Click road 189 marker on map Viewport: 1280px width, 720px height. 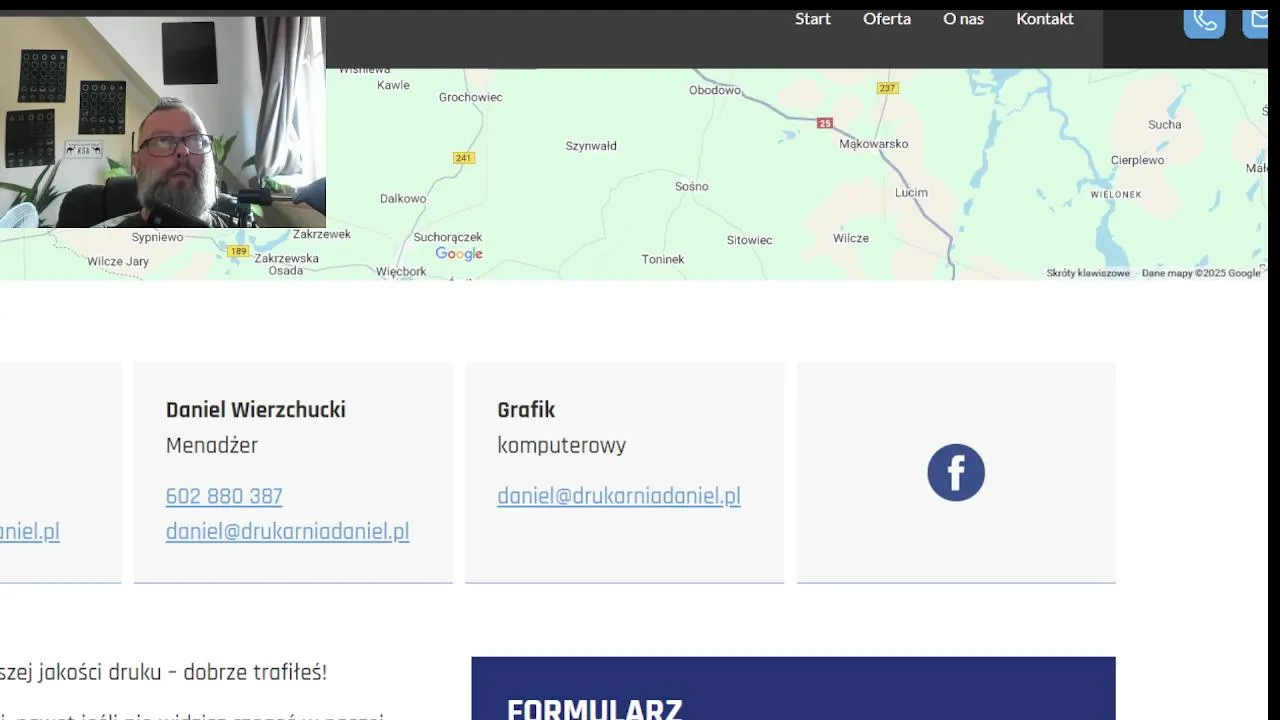[238, 251]
